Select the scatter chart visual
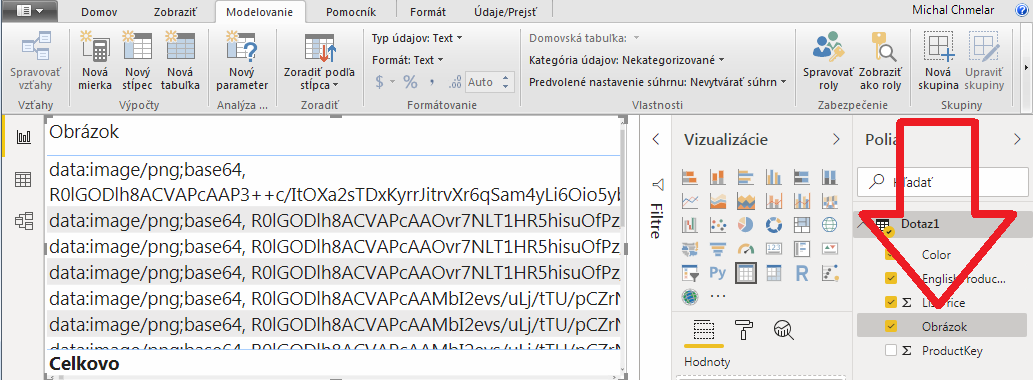Image resolution: width=1033 pixels, height=380 pixels. click(x=717, y=225)
